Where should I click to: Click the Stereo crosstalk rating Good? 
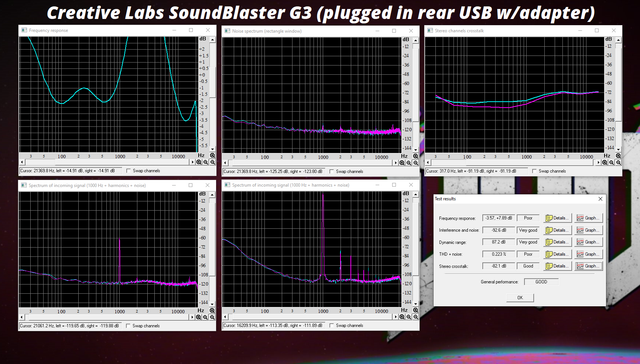coord(528,266)
